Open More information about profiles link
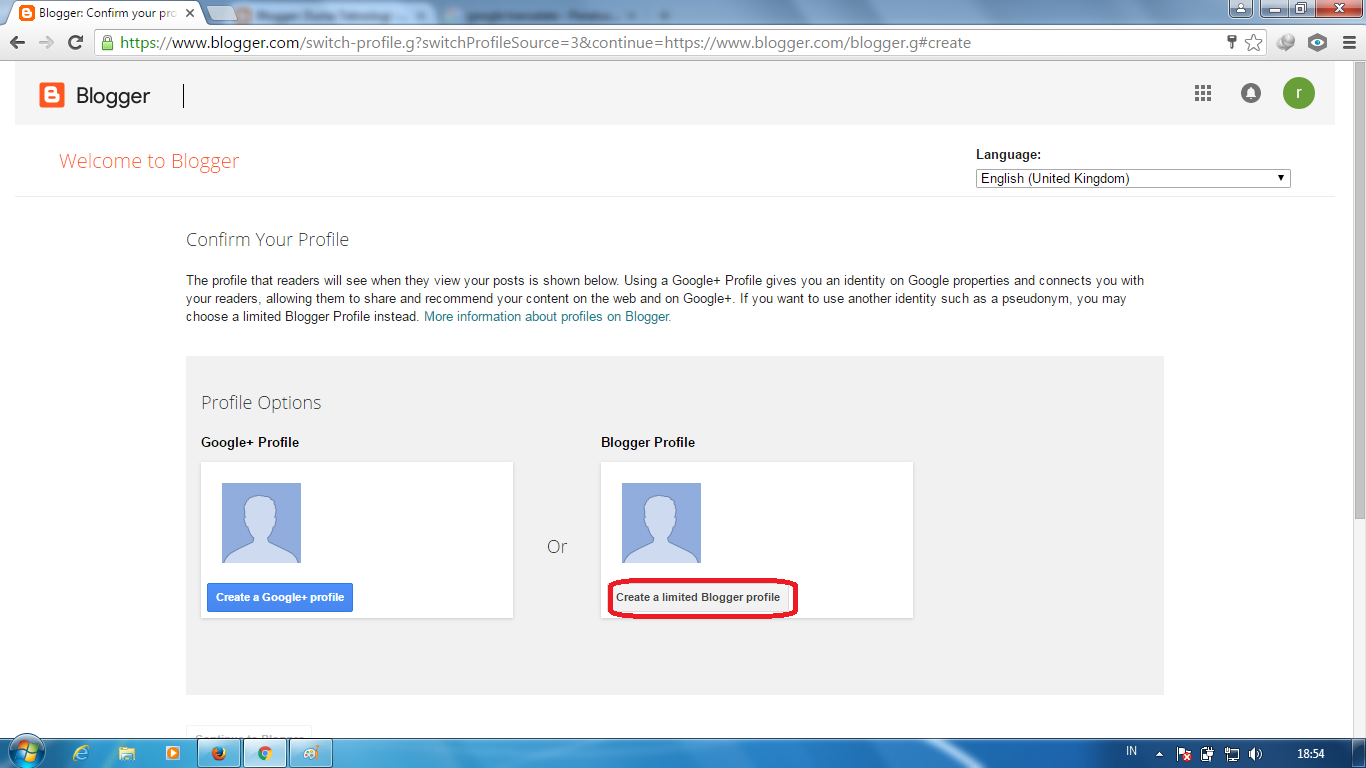The width and height of the screenshot is (1366, 768). coord(547,316)
